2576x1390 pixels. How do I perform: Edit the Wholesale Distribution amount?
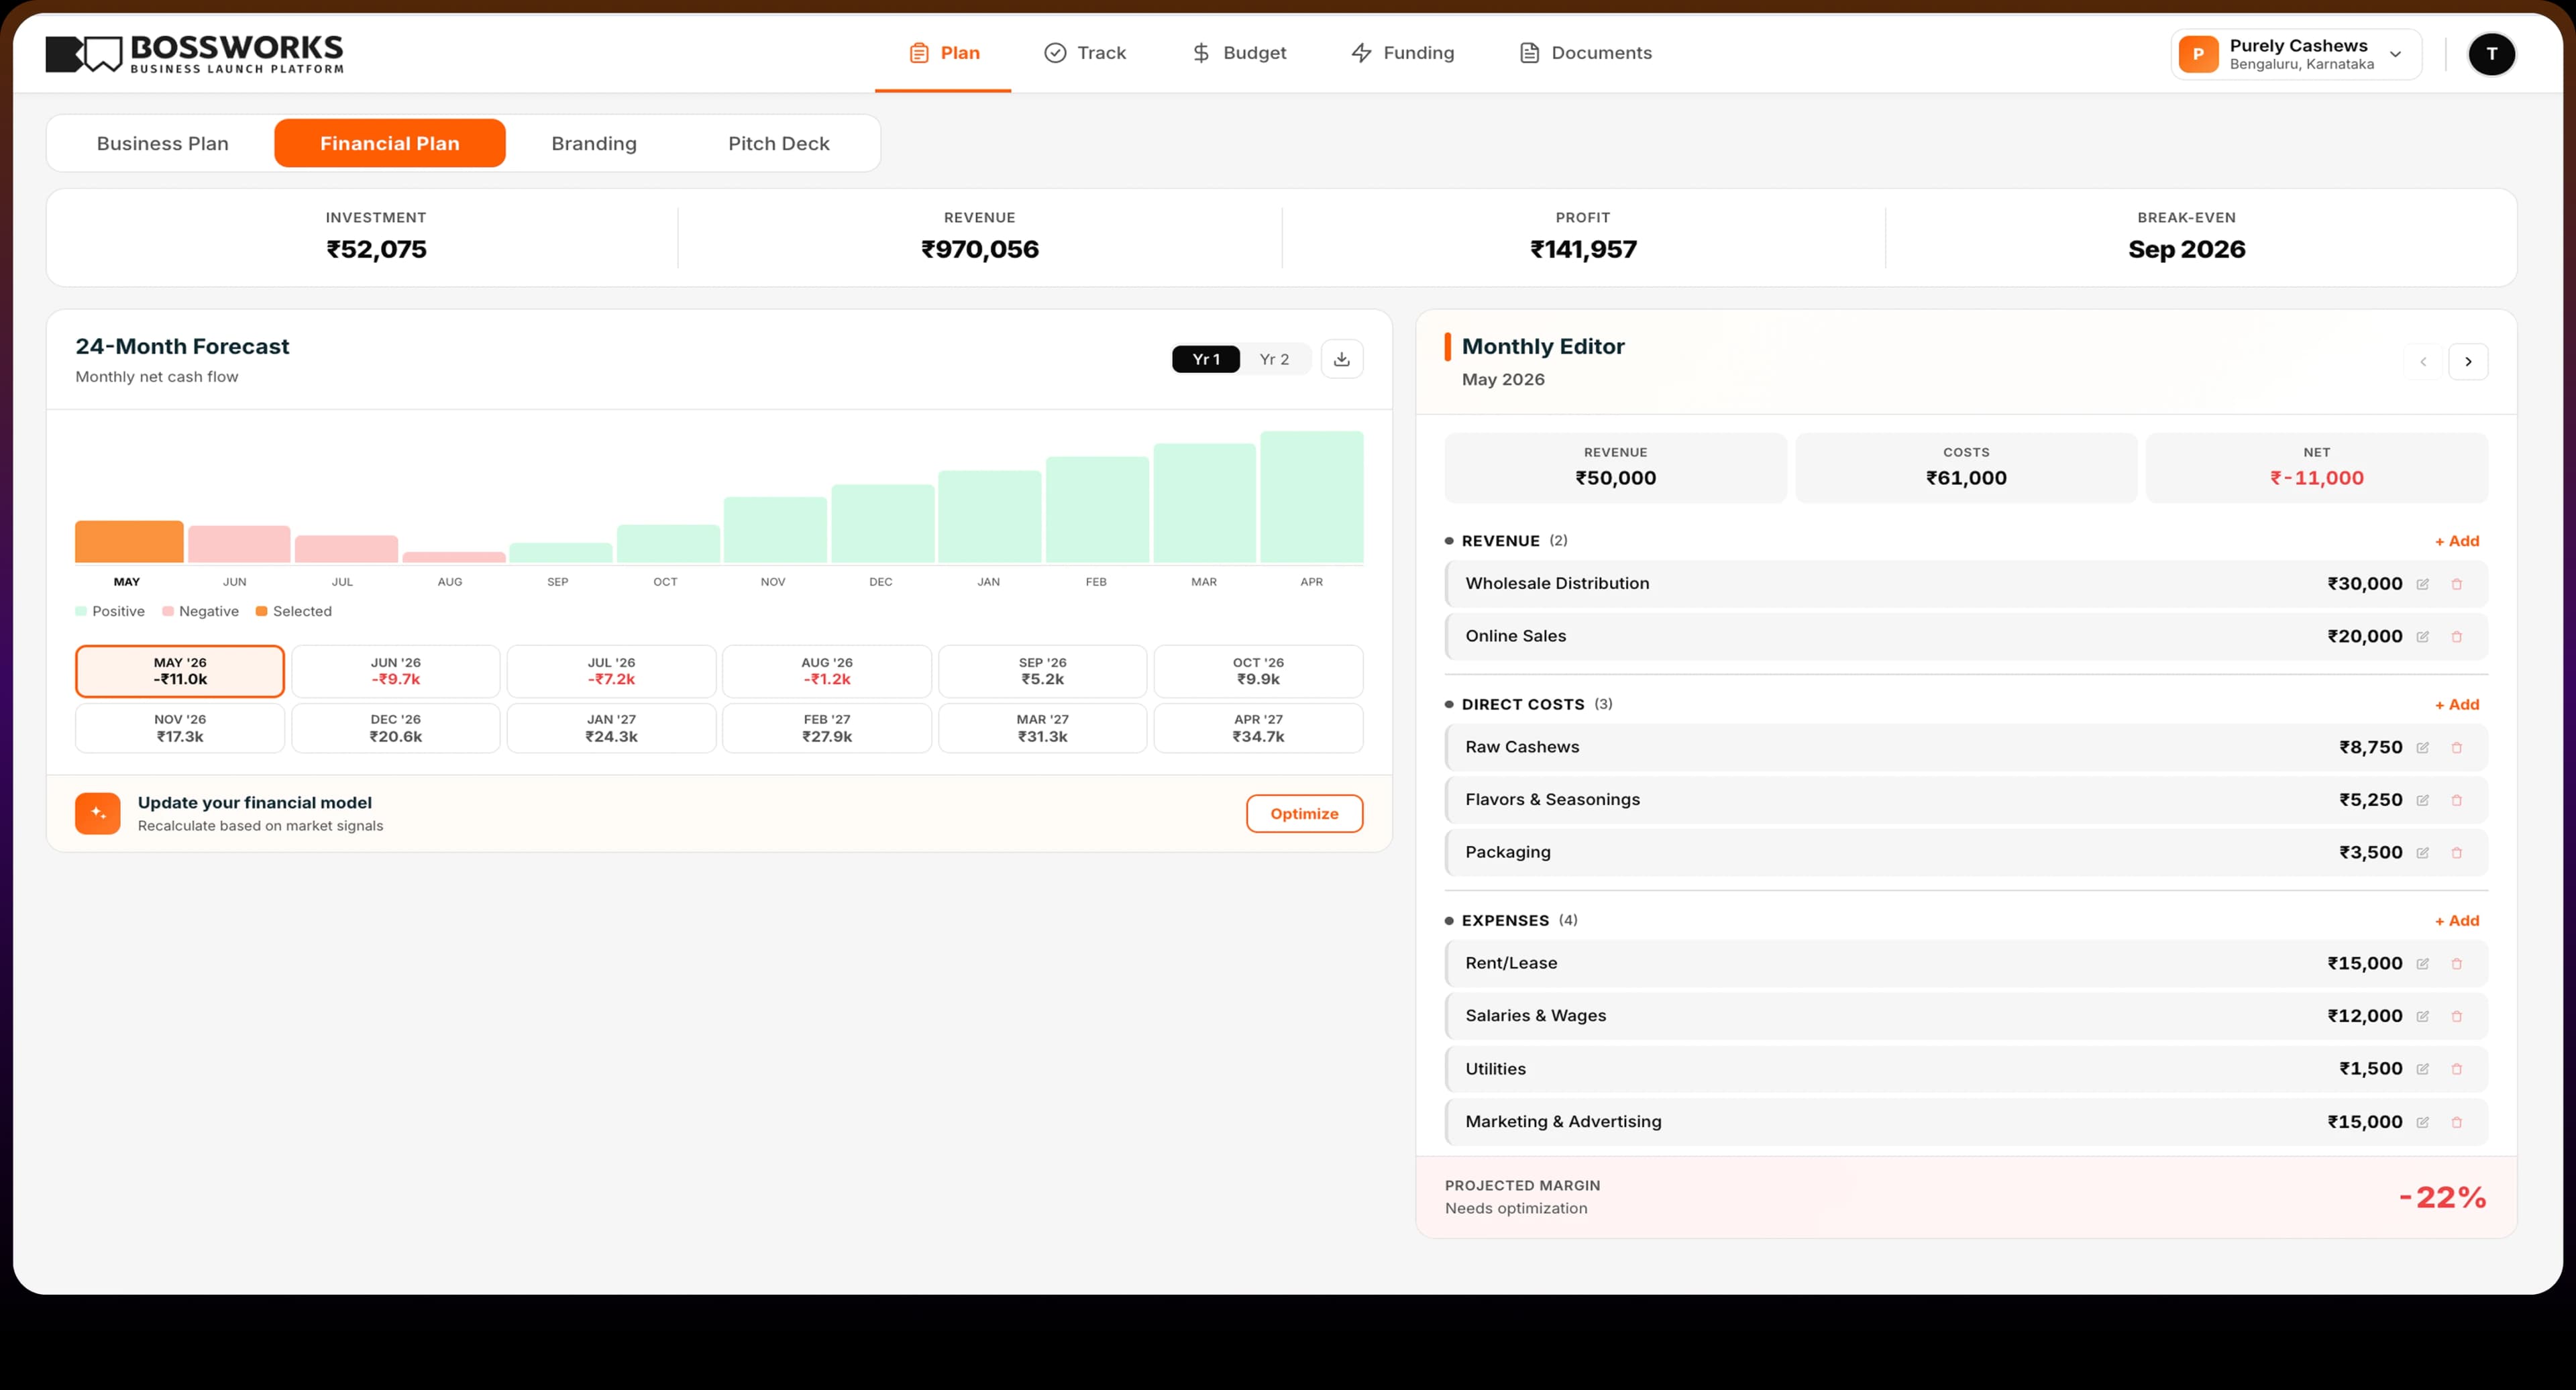2422,584
